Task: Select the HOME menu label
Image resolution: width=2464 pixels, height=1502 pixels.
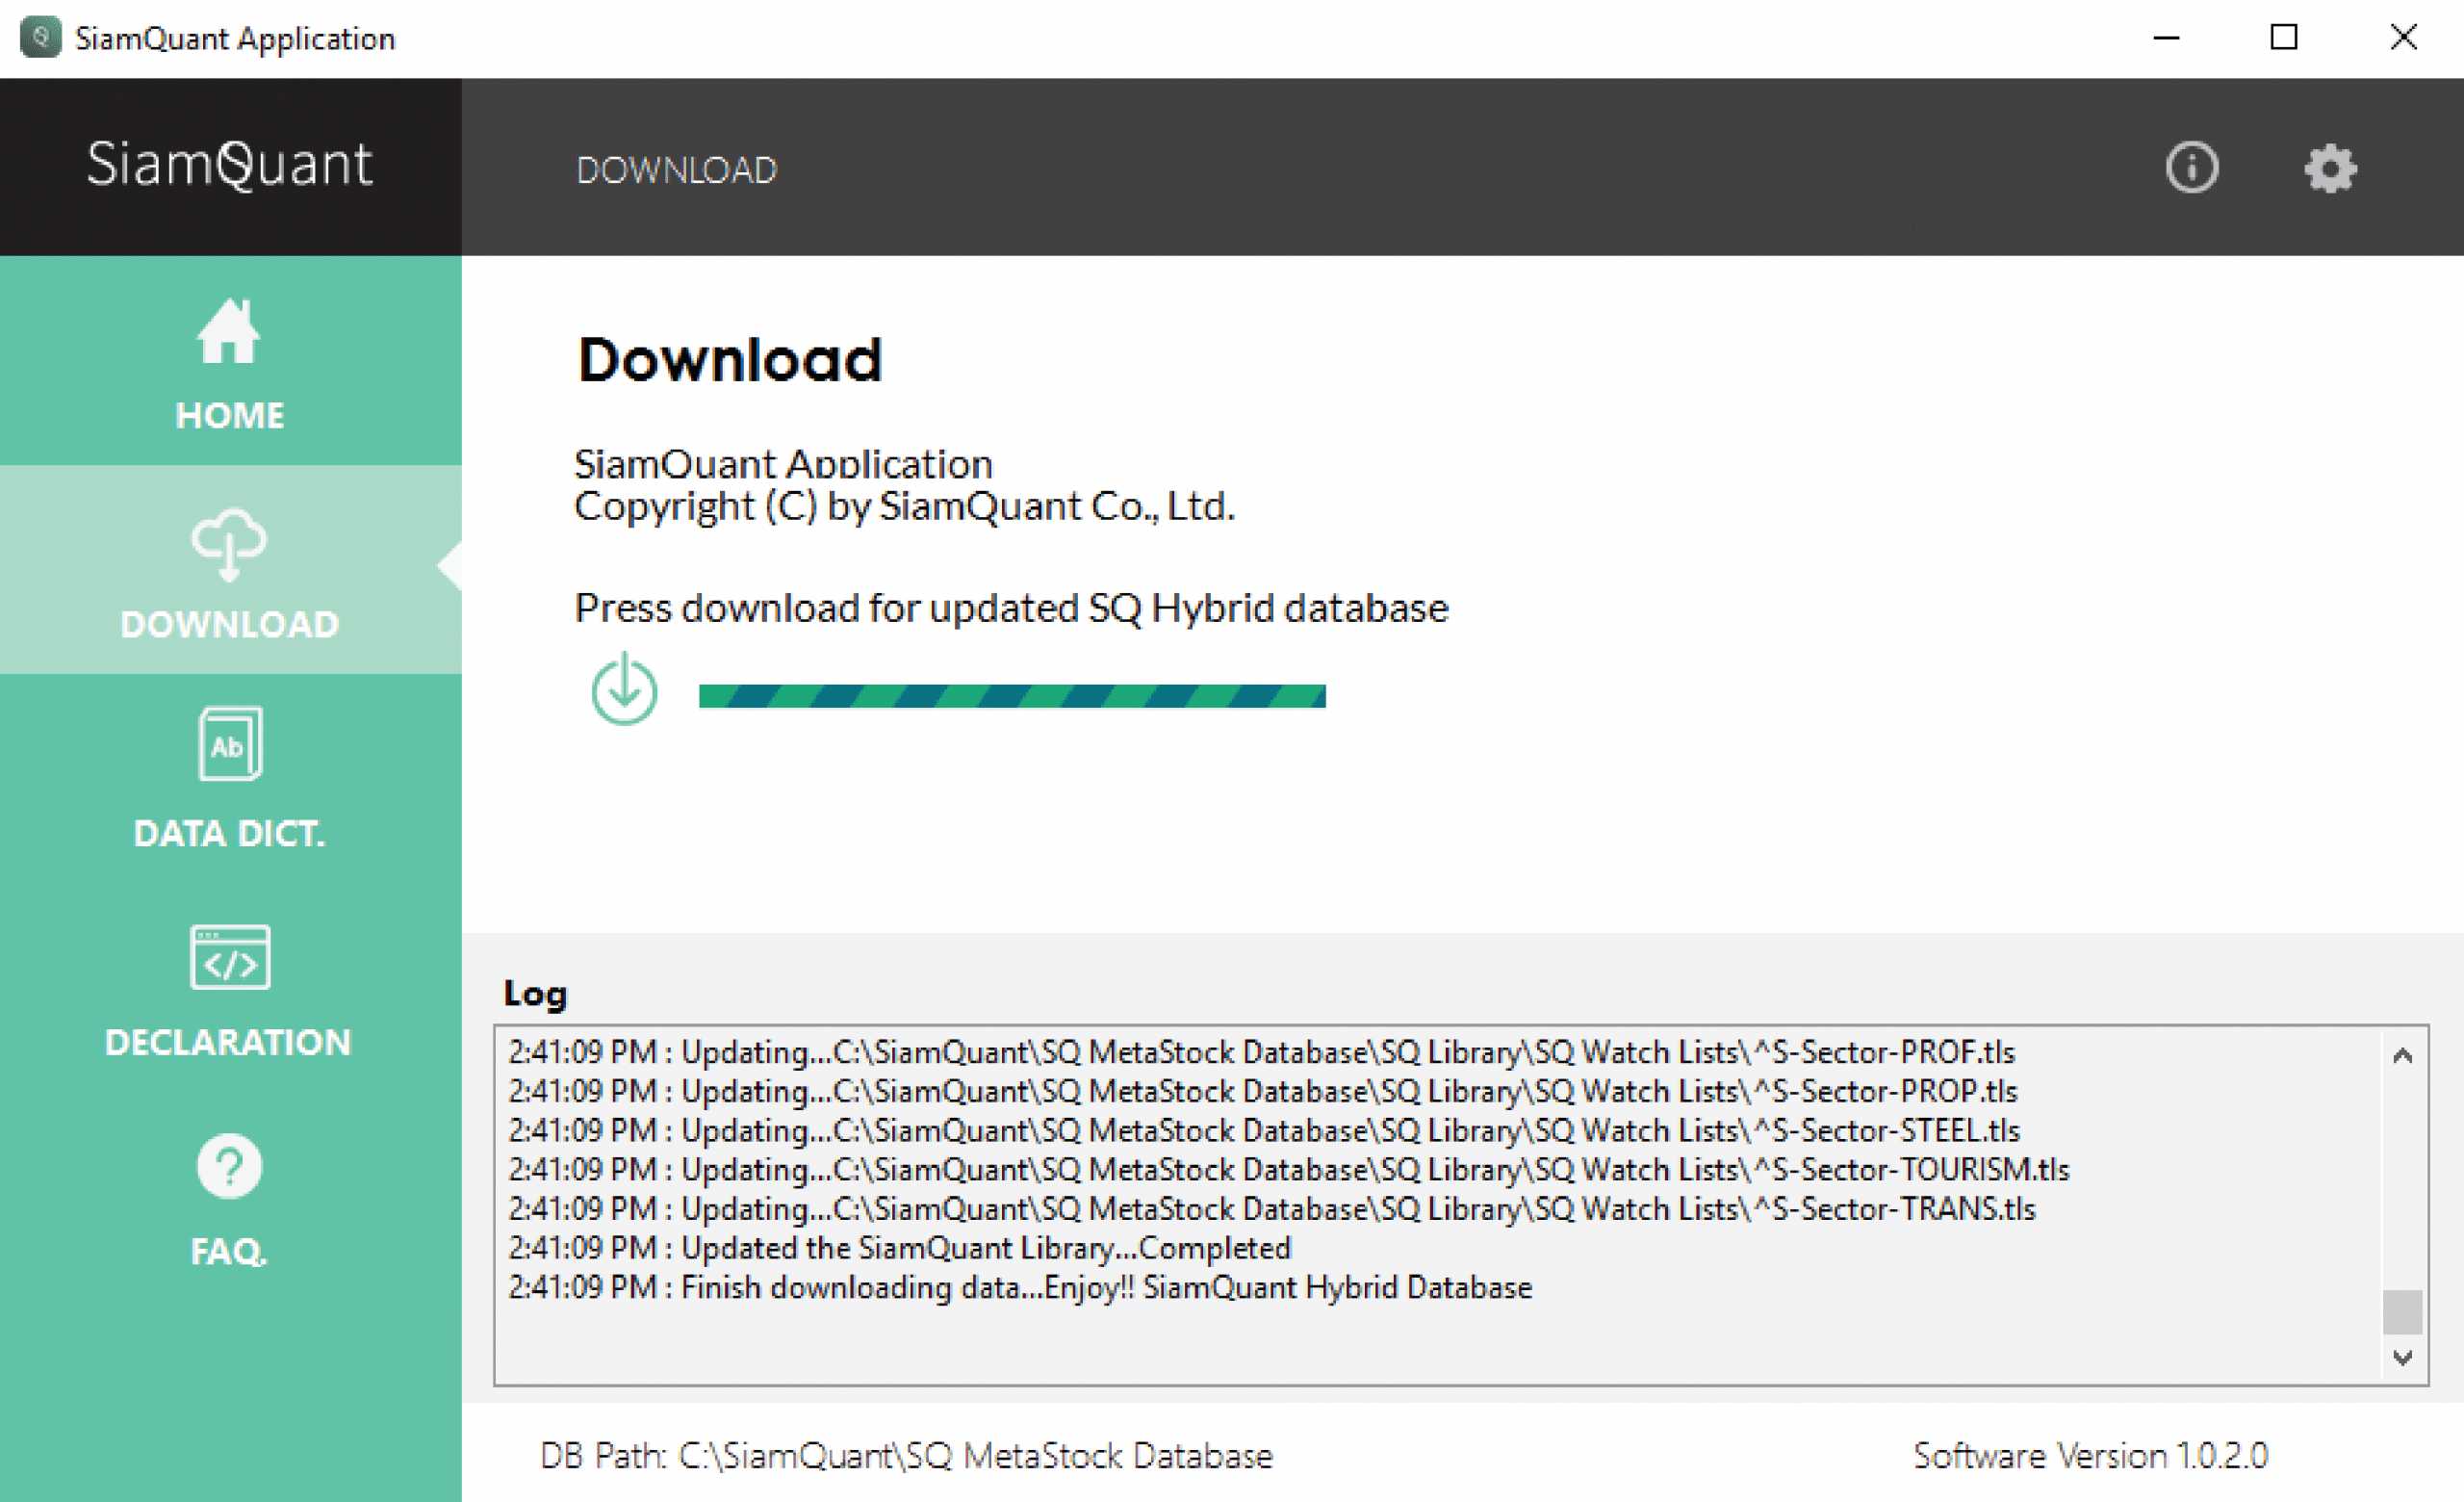Action: pyautogui.click(x=230, y=415)
